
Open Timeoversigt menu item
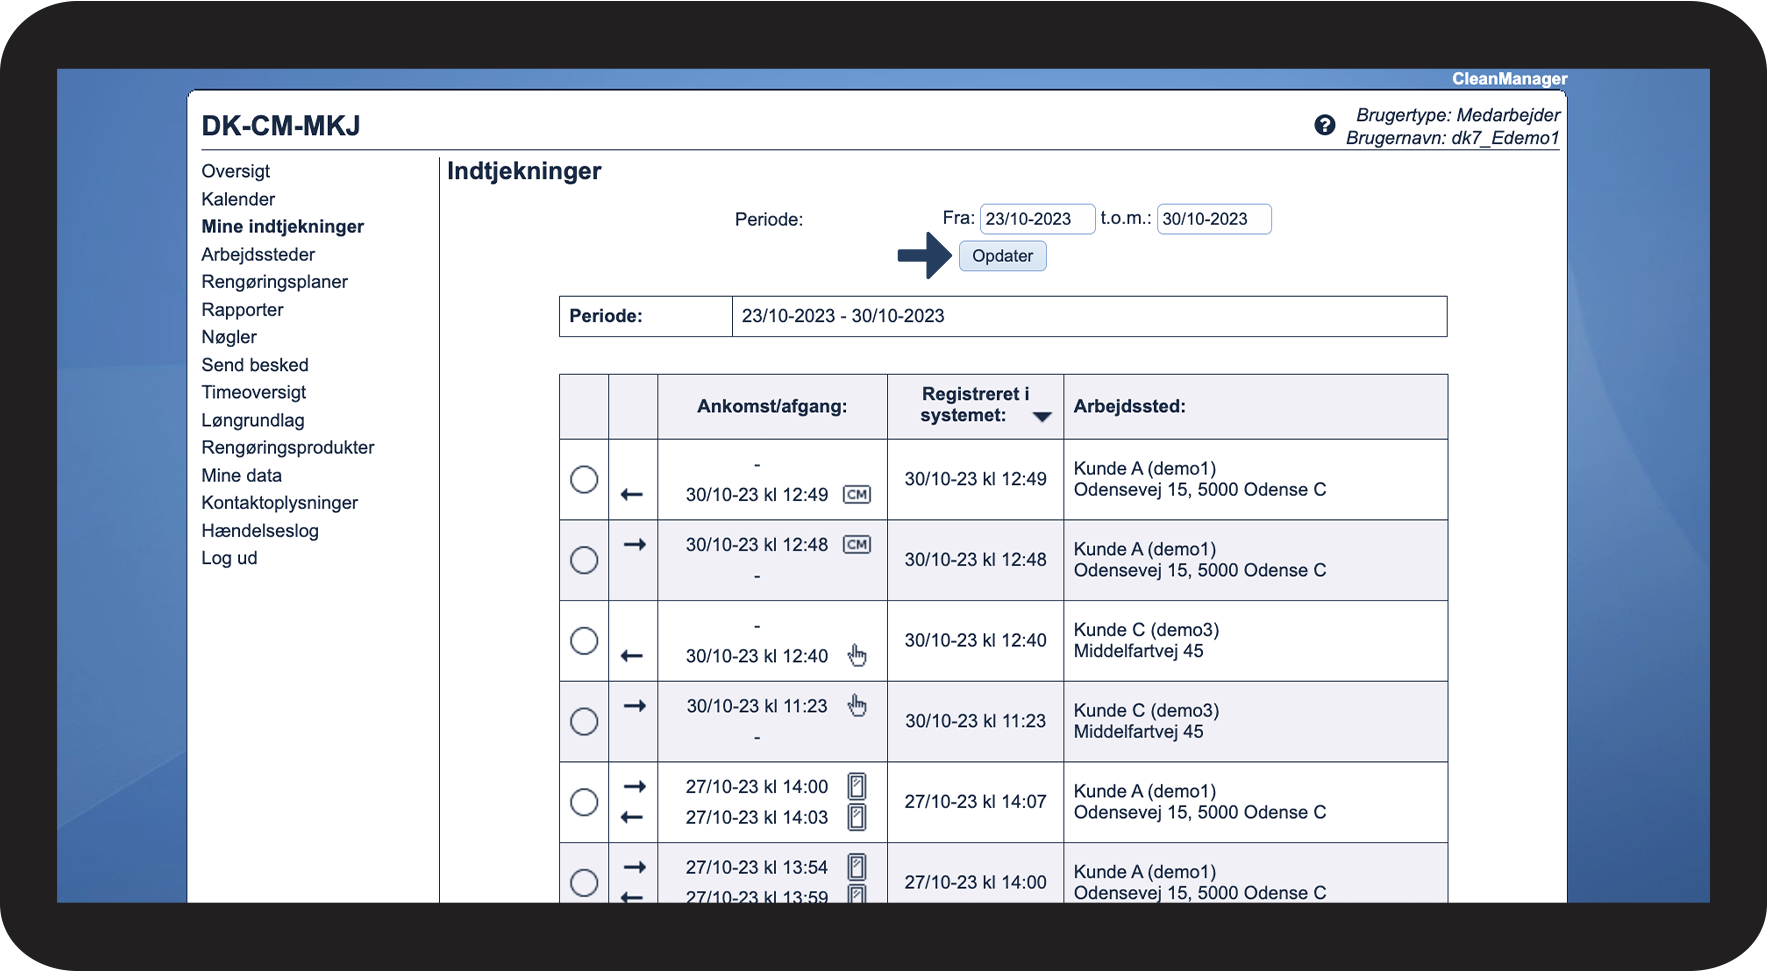click(x=254, y=392)
